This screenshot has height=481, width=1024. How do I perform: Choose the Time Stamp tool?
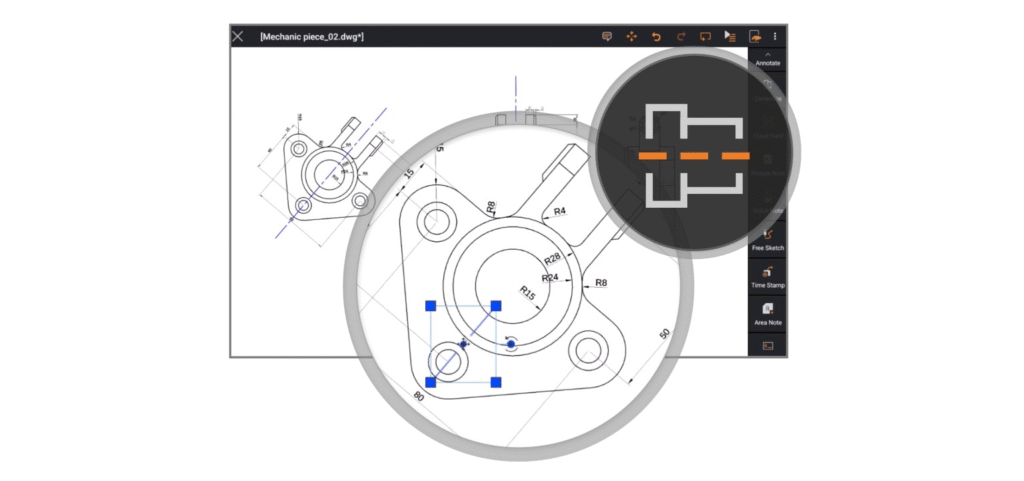[x=767, y=276]
